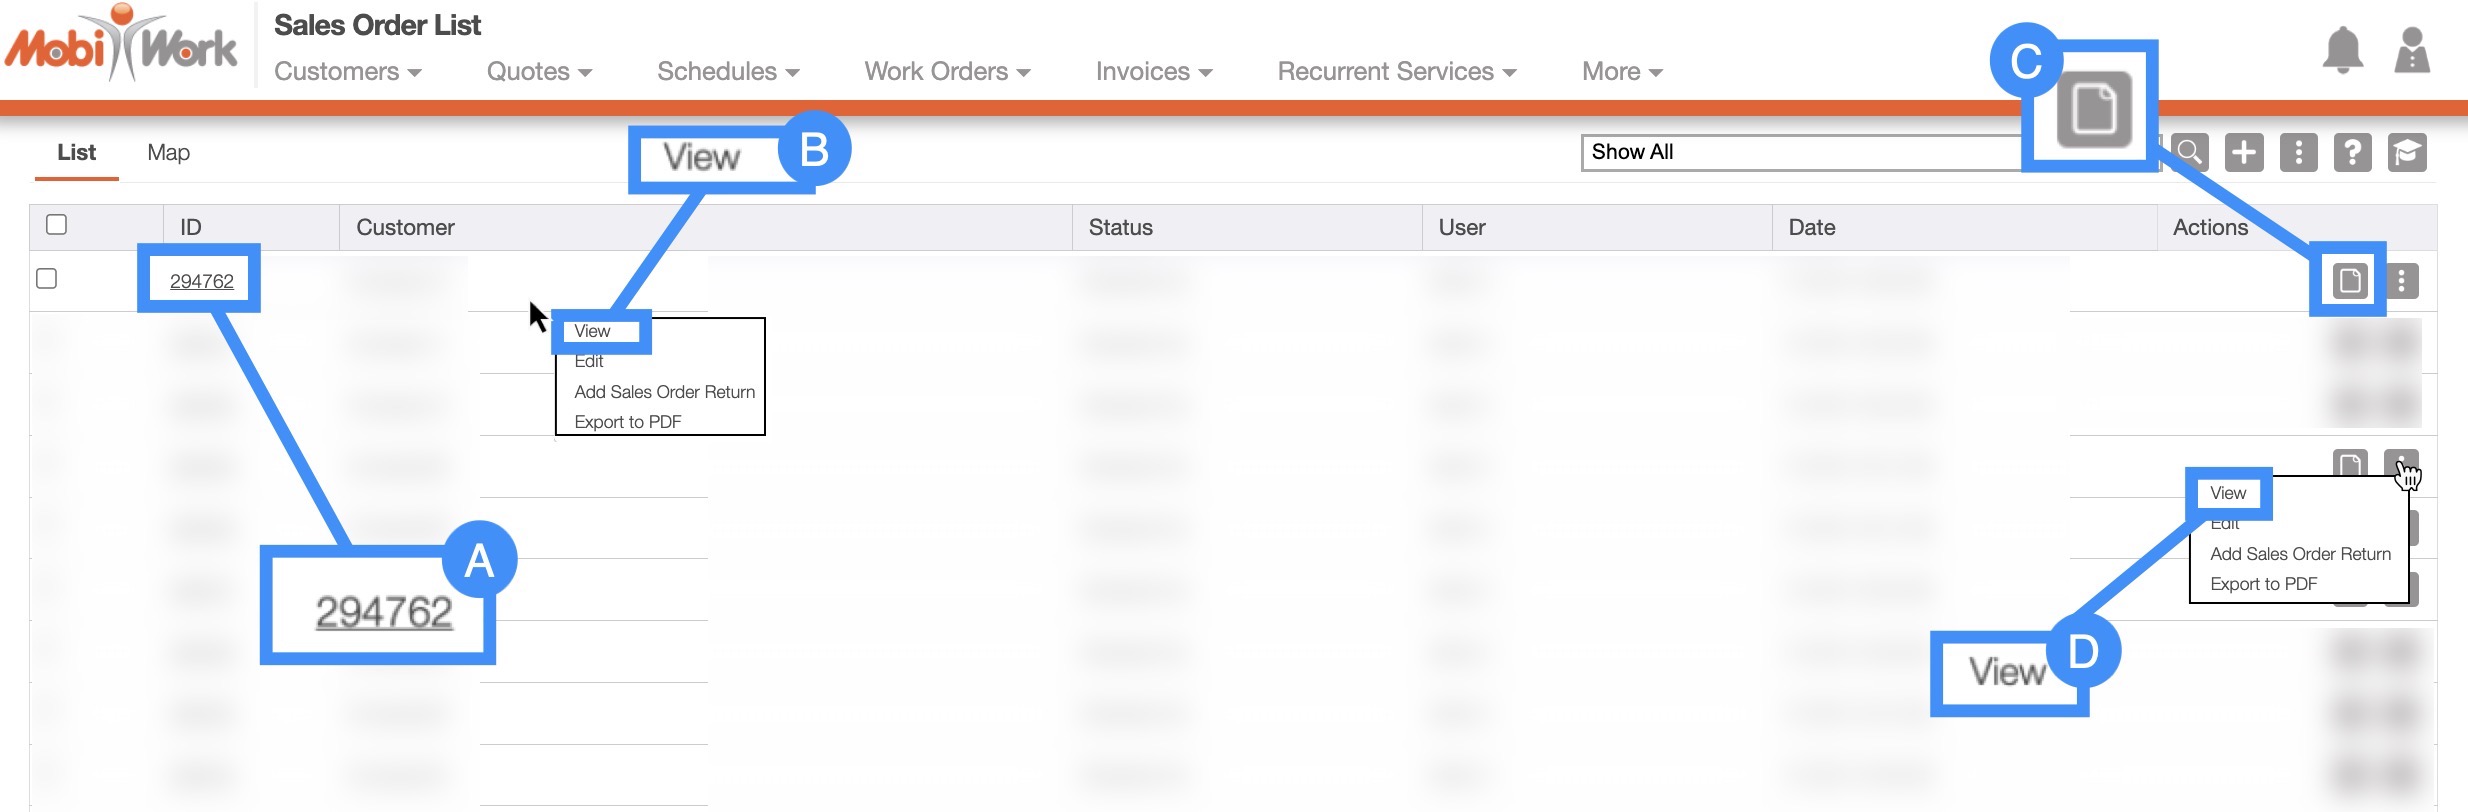The width and height of the screenshot is (2468, 812).
Task: Click the graduation cap training icon
Action: (x=2407, y=153)
